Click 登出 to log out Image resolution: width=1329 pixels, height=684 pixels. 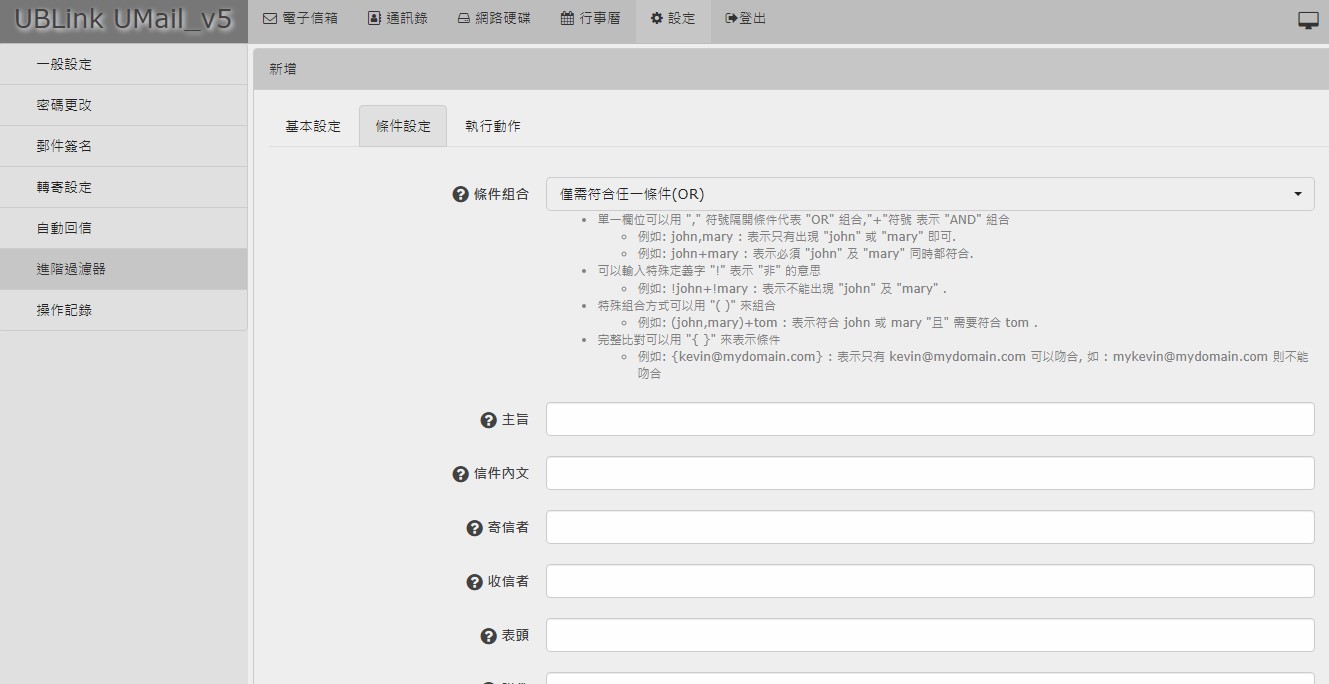pos(746,19)
